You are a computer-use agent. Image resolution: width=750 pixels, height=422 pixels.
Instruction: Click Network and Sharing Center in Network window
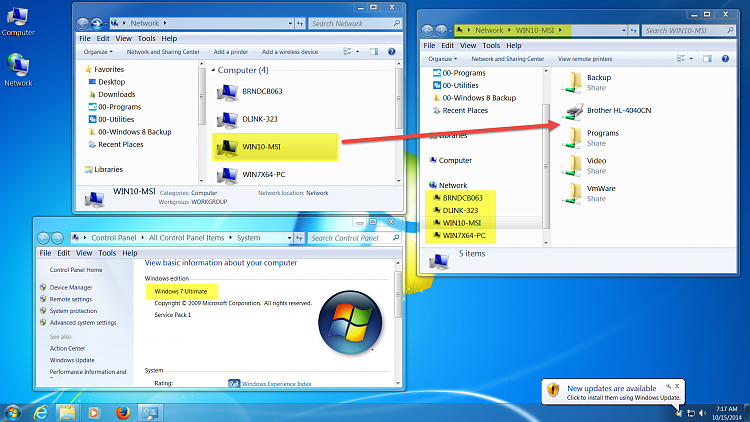(x=163, y=52)
